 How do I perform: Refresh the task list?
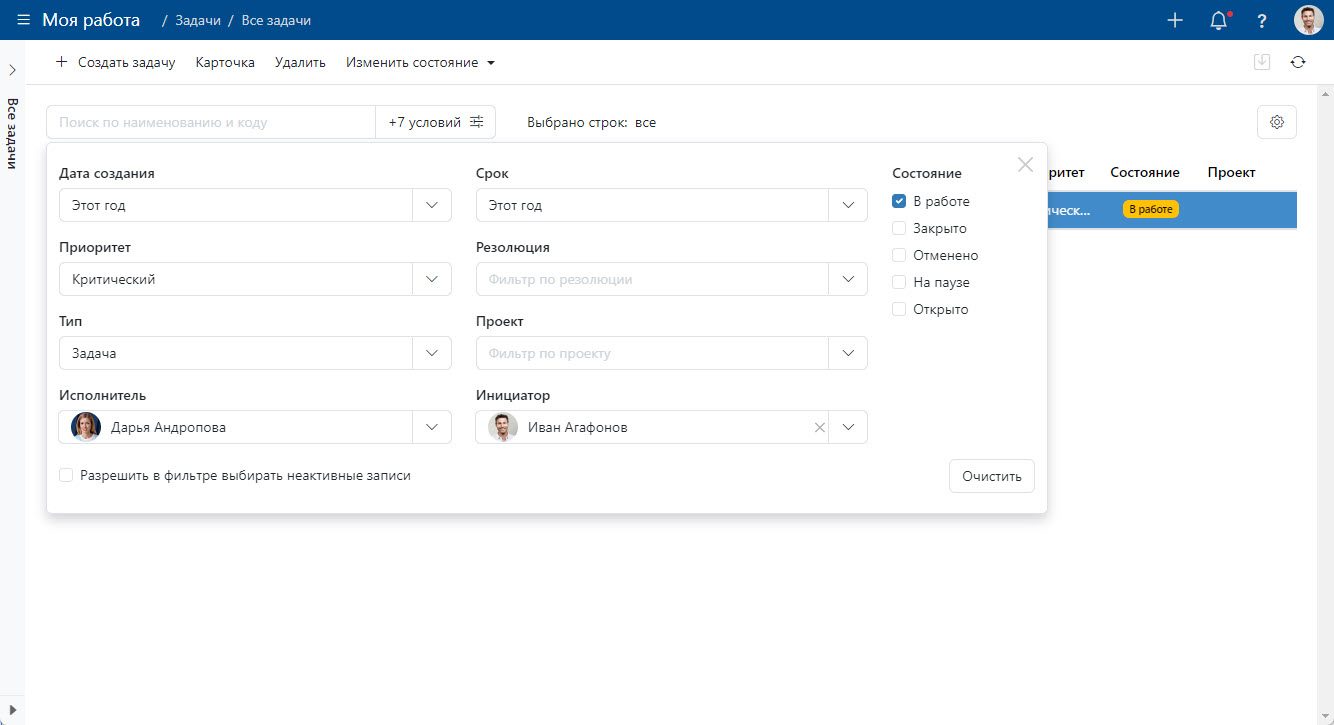click(1298, 62)
